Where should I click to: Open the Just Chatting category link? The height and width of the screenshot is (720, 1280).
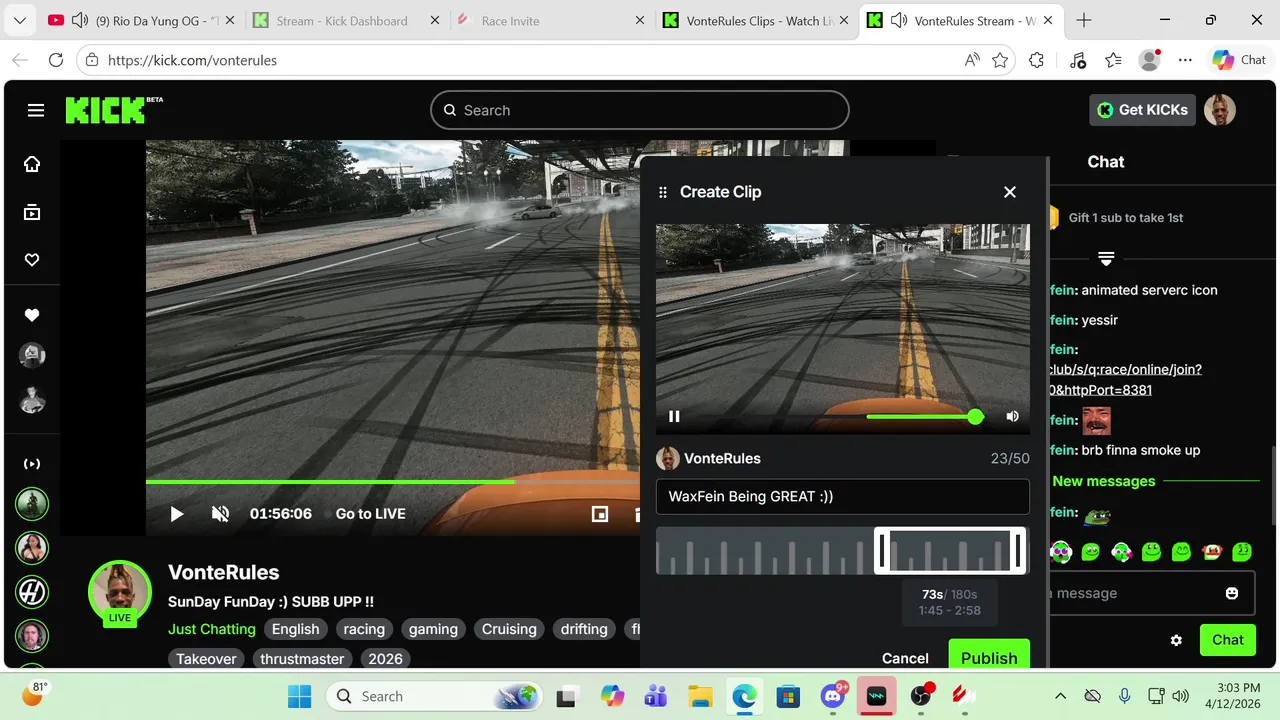click(212, 629)
